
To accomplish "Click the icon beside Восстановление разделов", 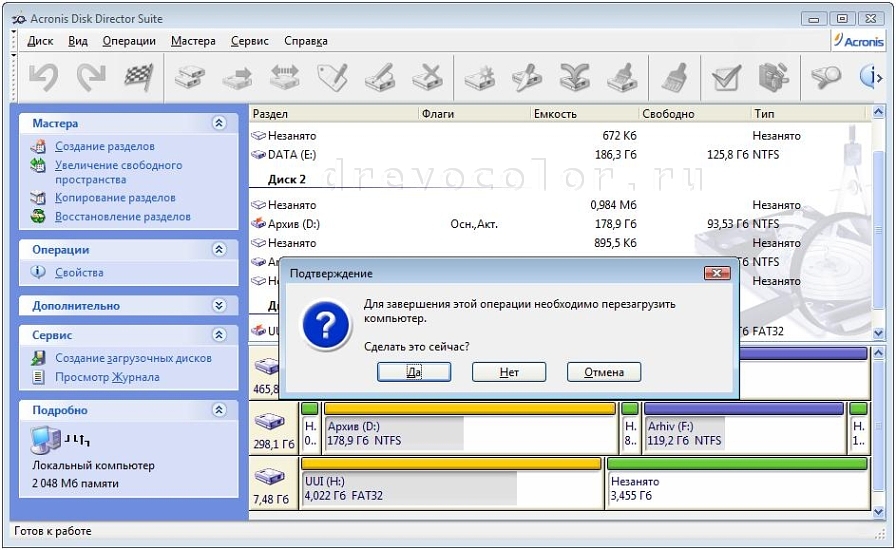I will pos(38,216).
